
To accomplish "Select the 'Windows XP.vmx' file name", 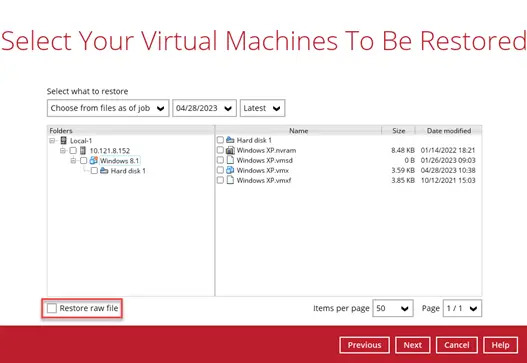I will pos(262,170).
